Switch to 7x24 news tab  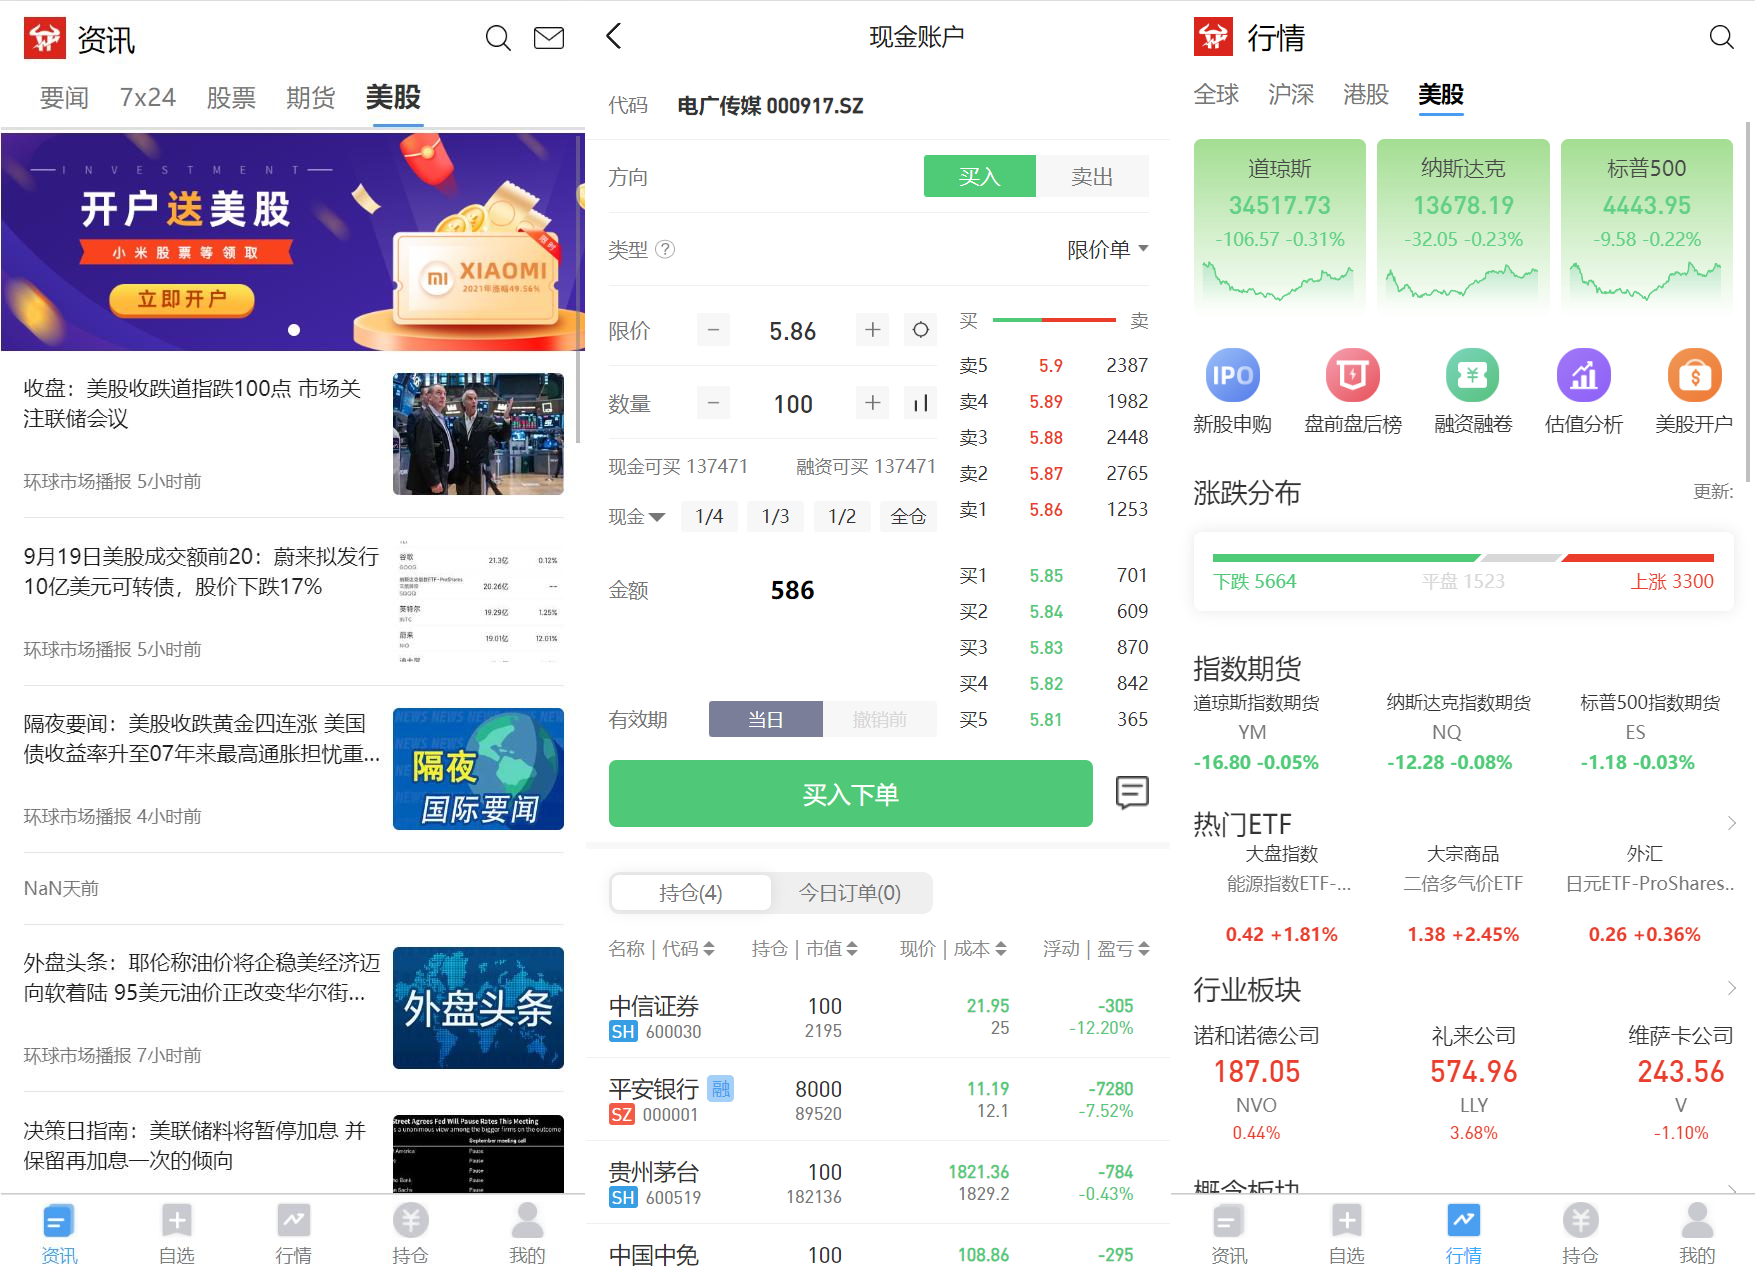click(148, 97)
